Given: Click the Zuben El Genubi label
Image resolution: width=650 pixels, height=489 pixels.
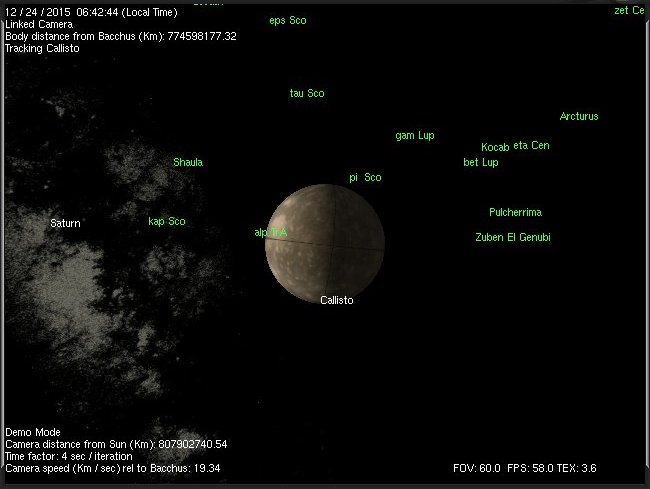Looking at the screenshot, I should point(513,237).
